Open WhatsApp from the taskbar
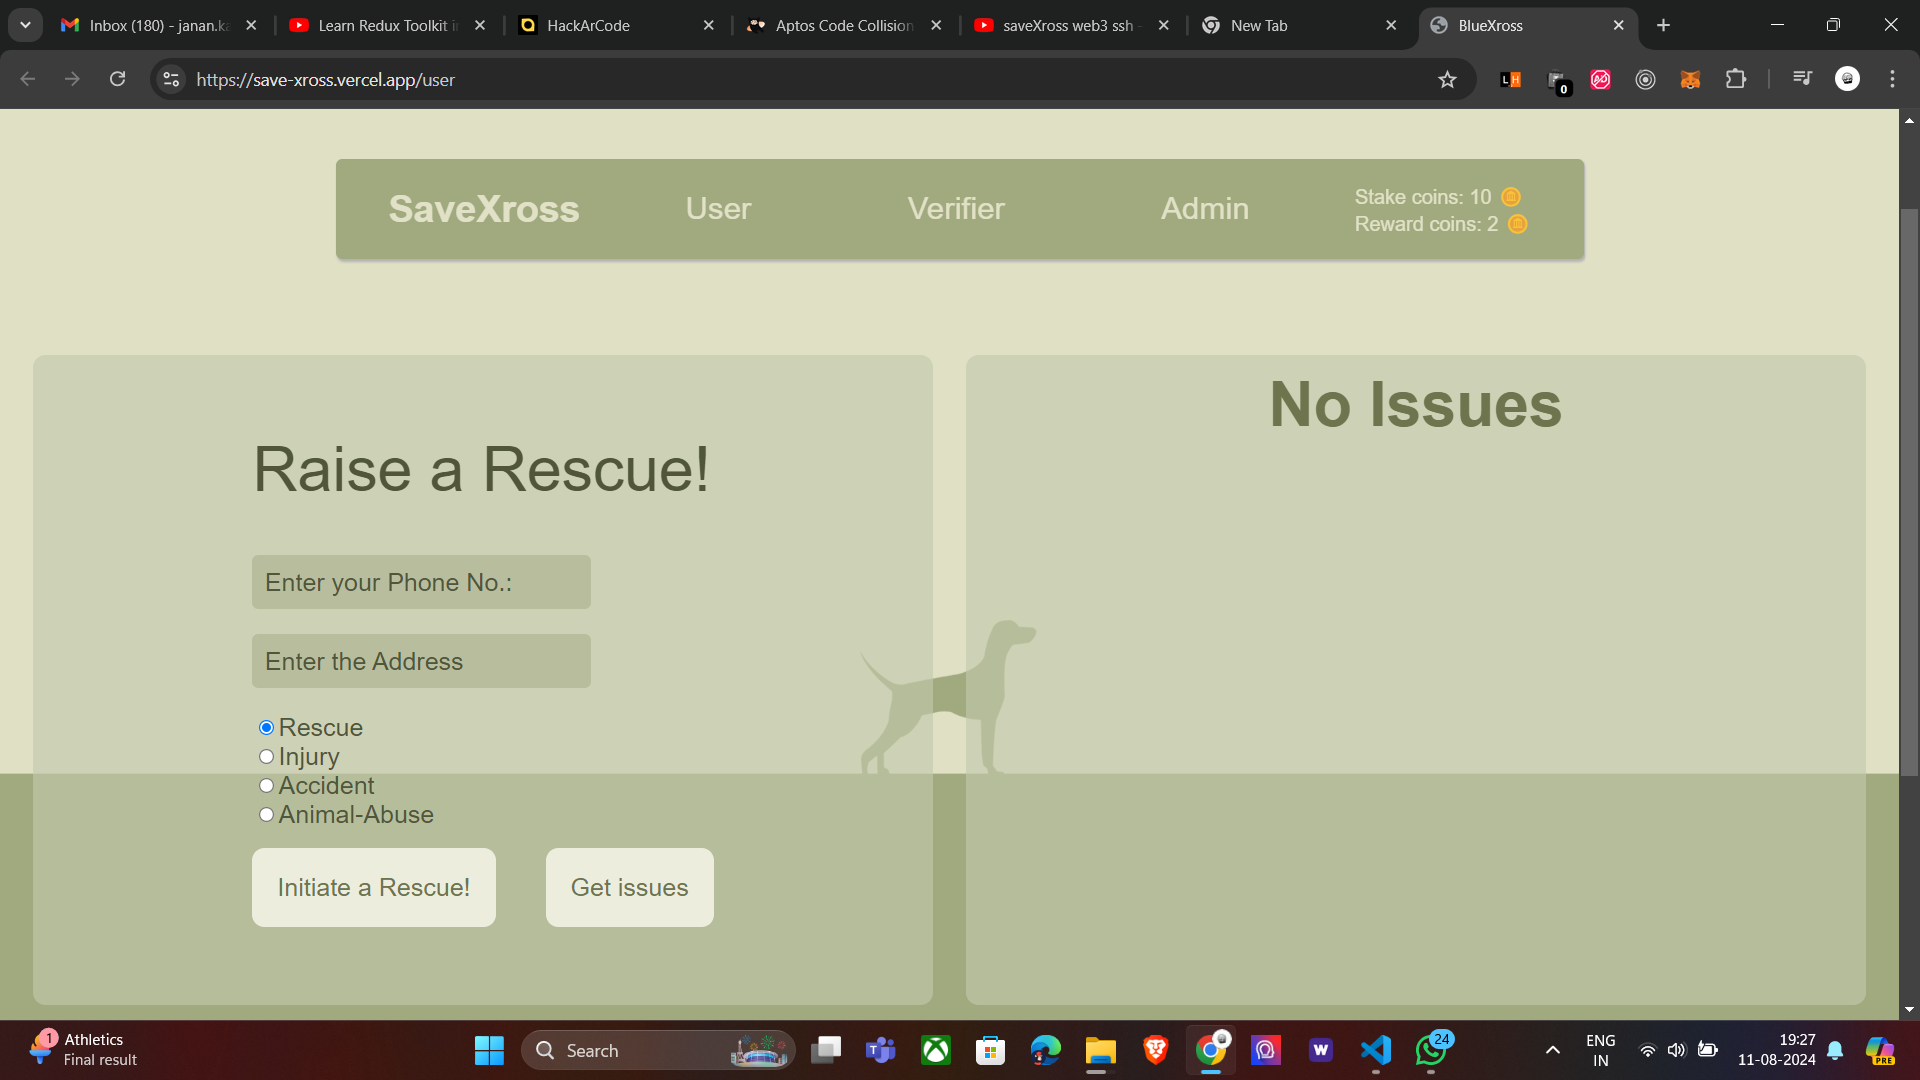1920x1080 pixels. pyautogui.click(x=1431, y=1050)
